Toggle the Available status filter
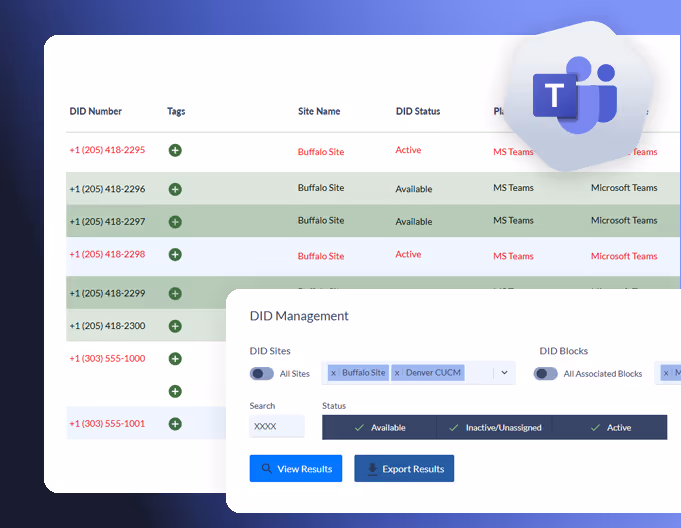The image size is (681, 528). (379, 428)
